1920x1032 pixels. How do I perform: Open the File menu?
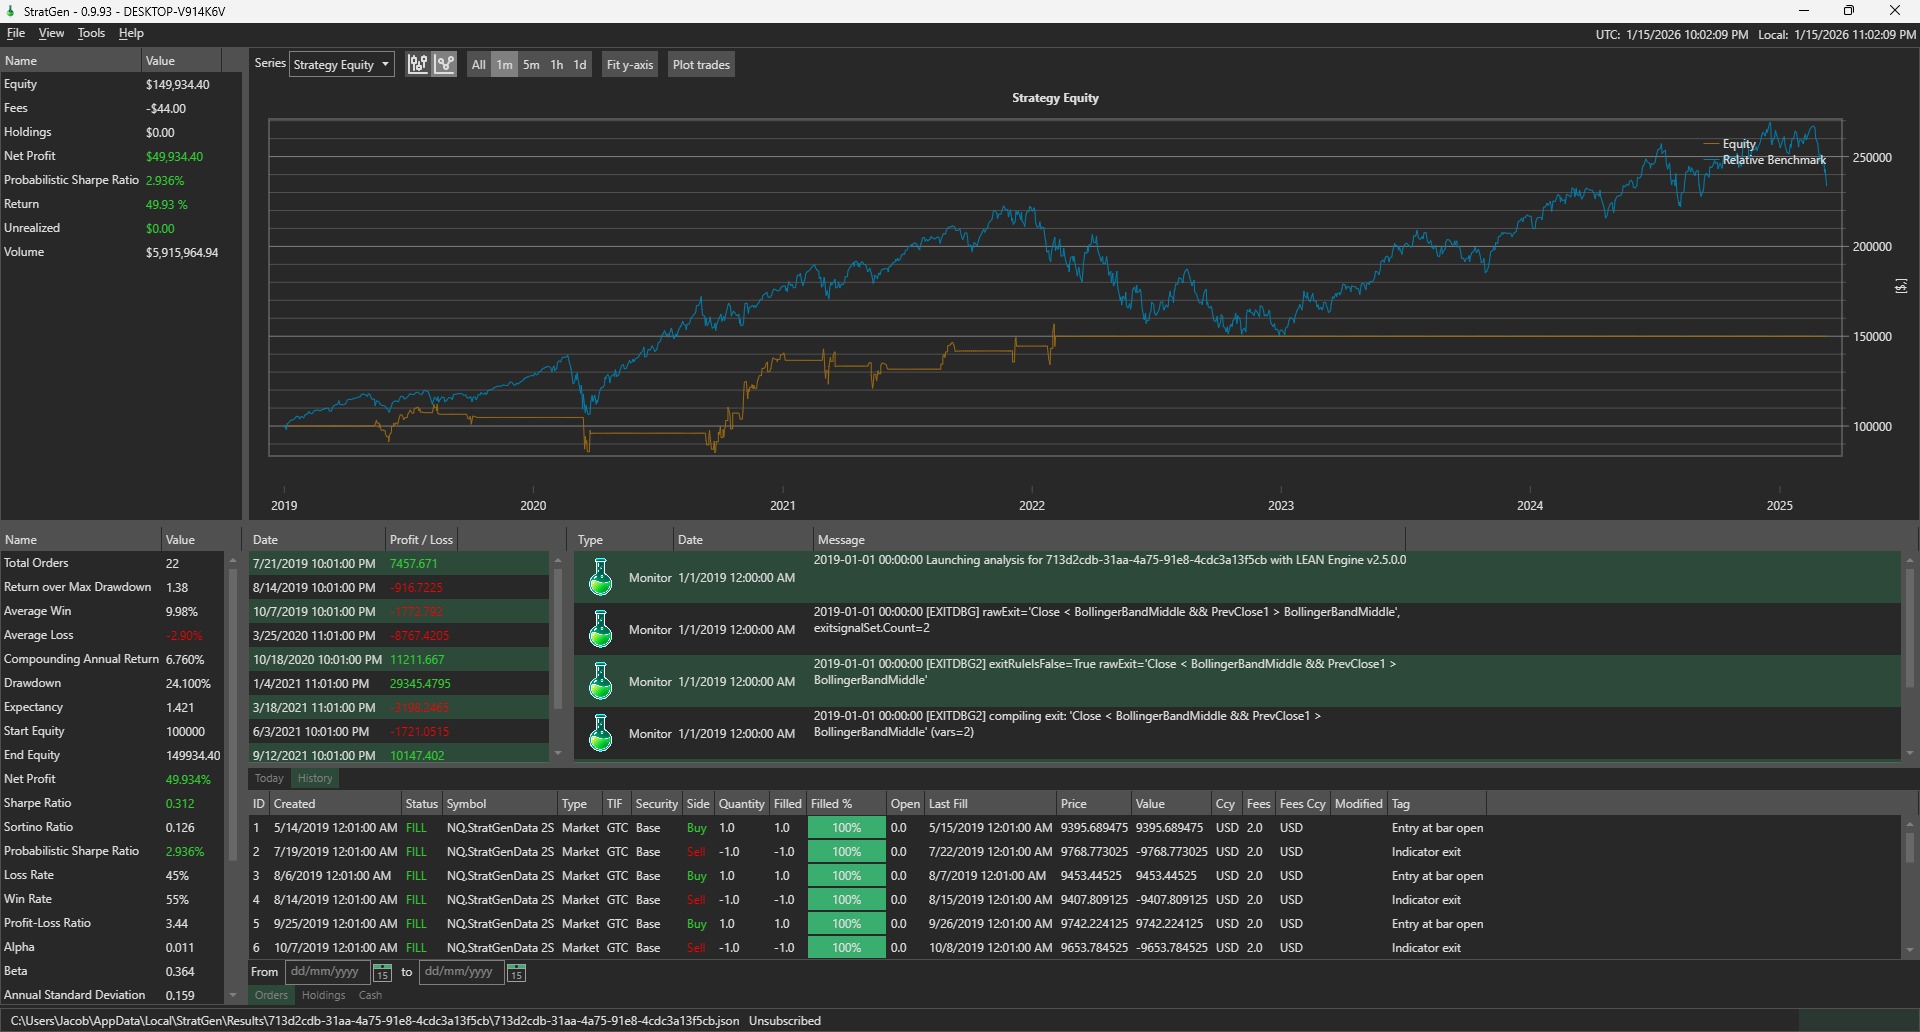[16, 33]
